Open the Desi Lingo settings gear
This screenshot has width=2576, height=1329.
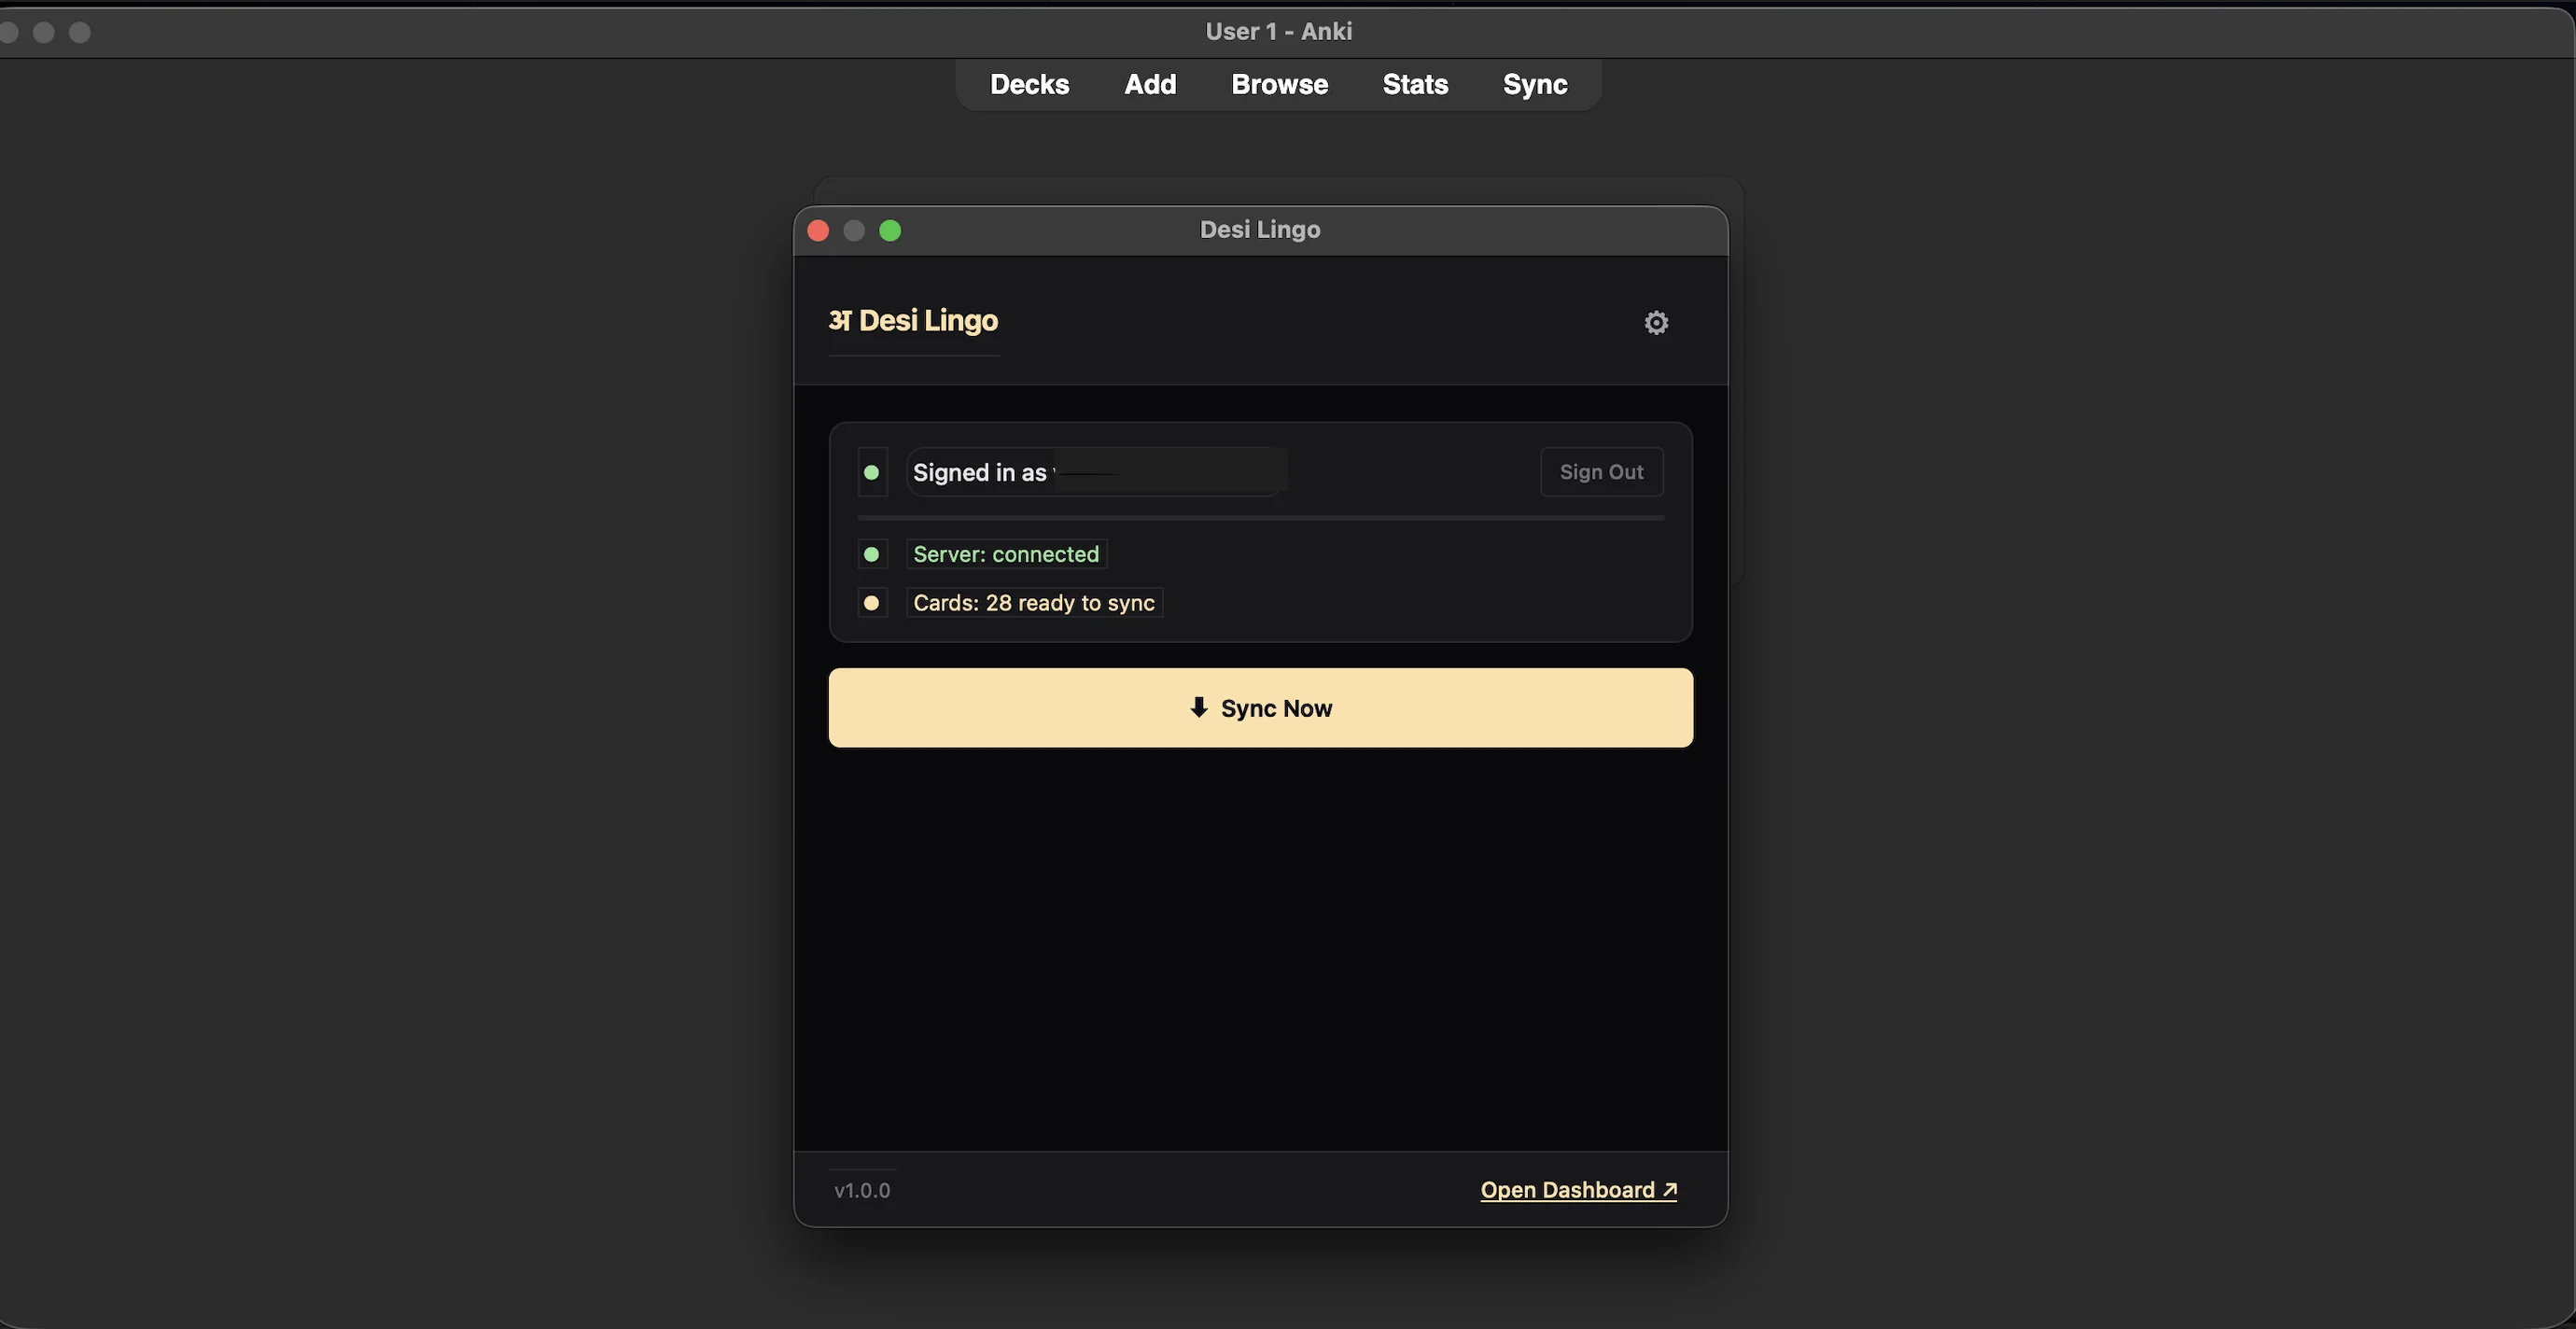pyautogui.click(x=1655, y=322)
